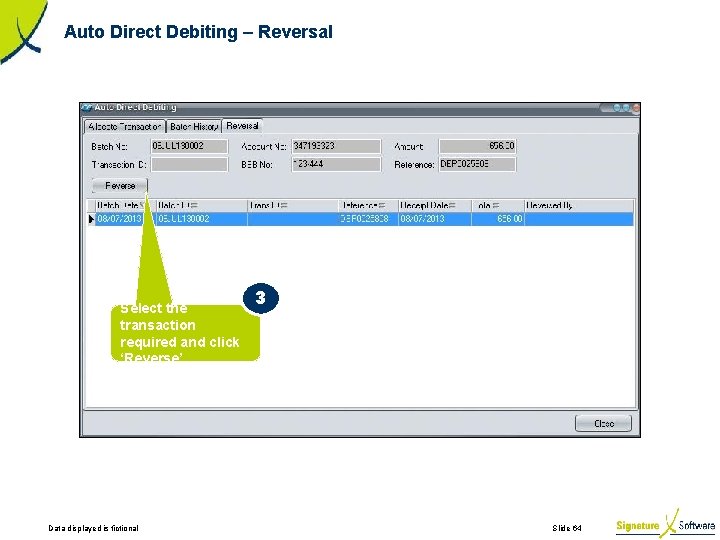Click the Reverse button

click(119, 186)
